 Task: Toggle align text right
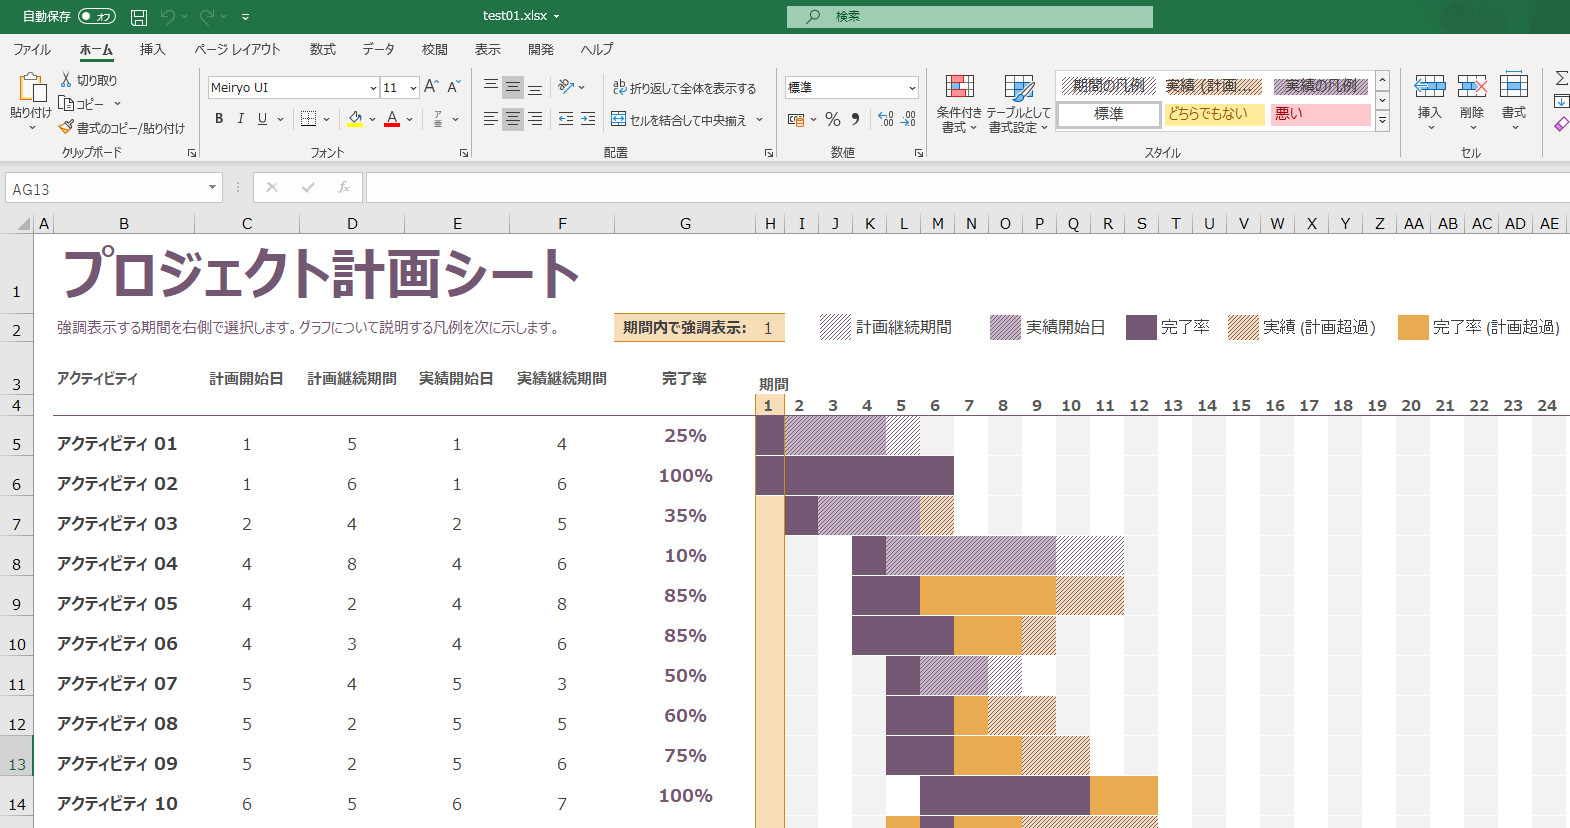(535, 119)
